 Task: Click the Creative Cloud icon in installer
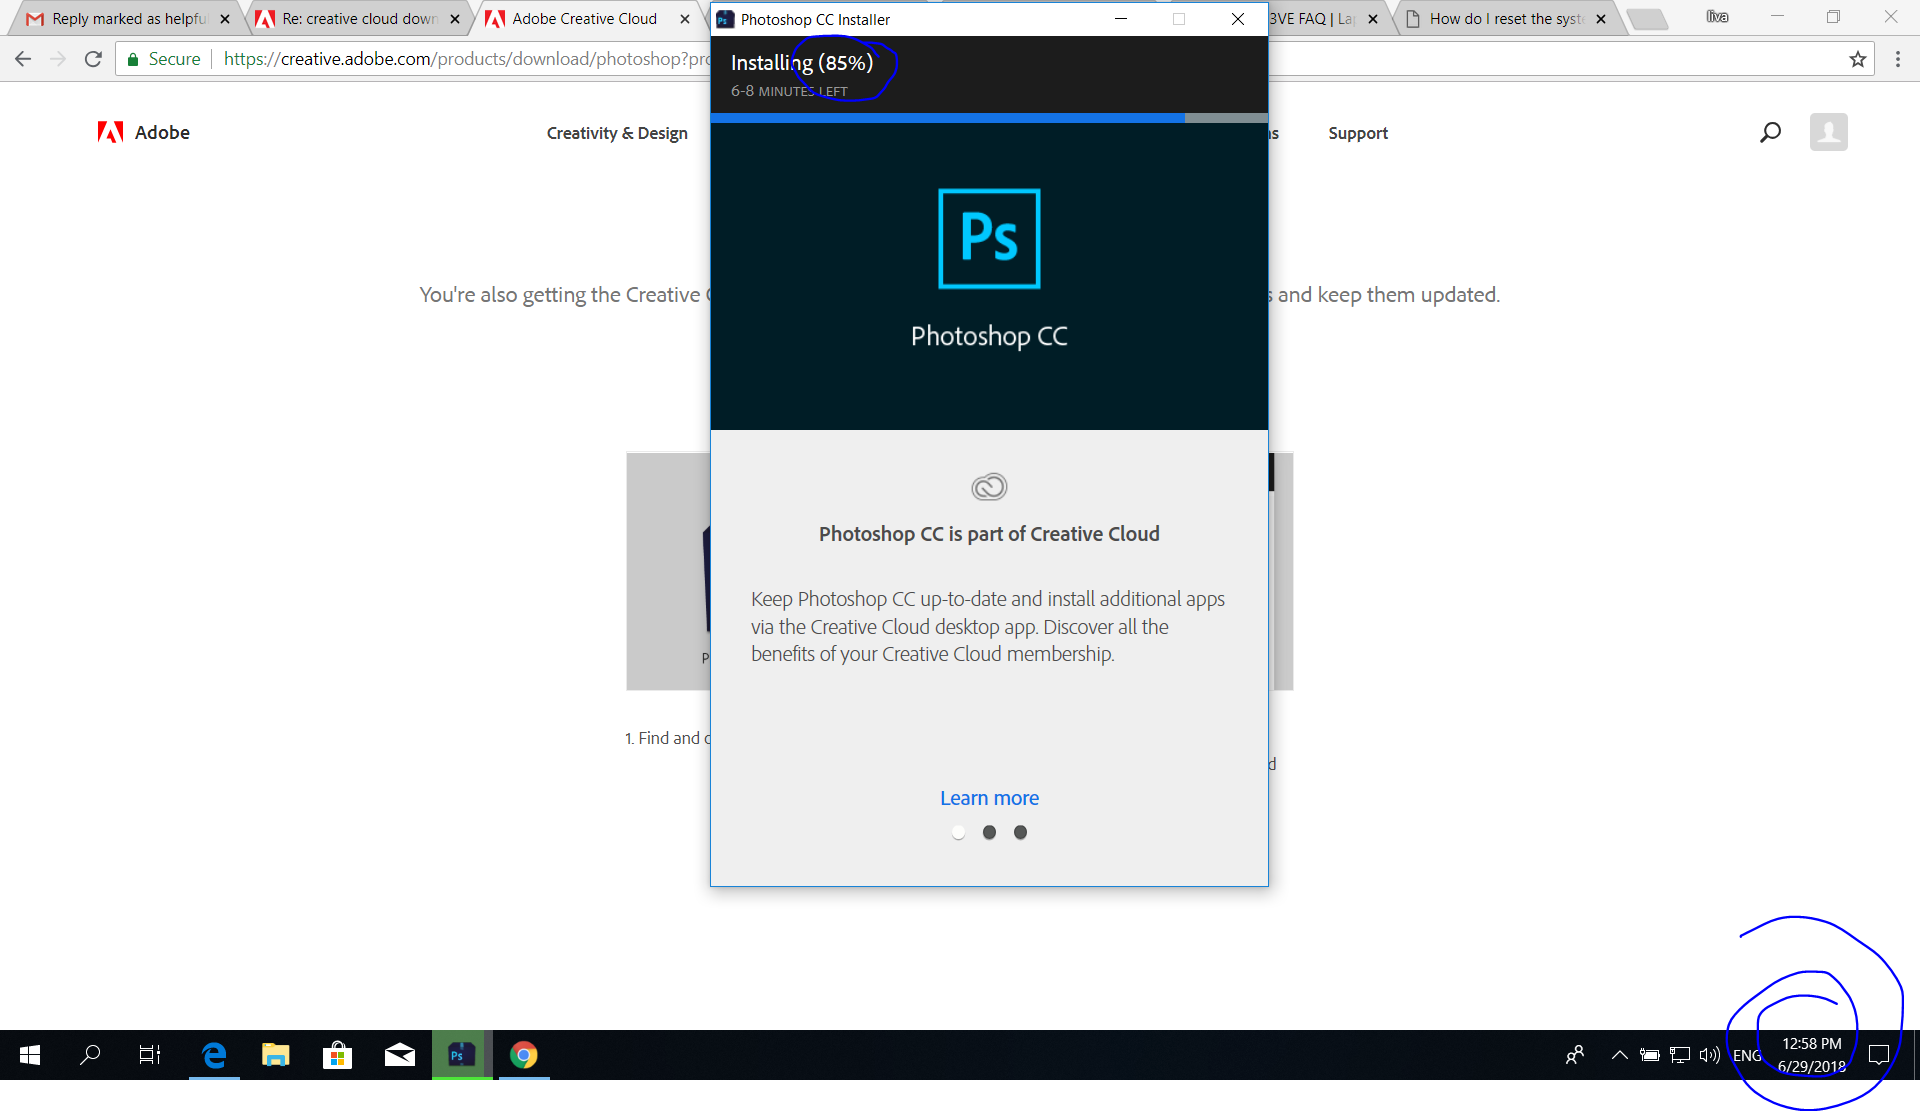point(989,487)
